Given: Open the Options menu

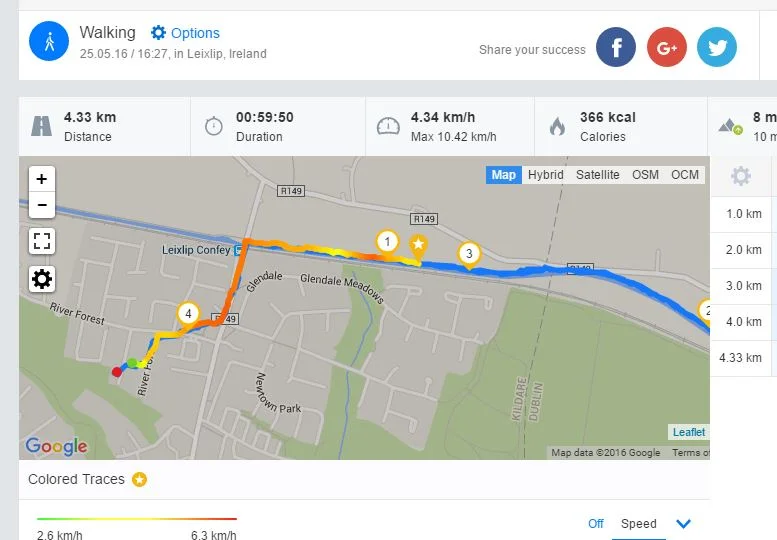Looking at the screenshot, I should point(185,33).
